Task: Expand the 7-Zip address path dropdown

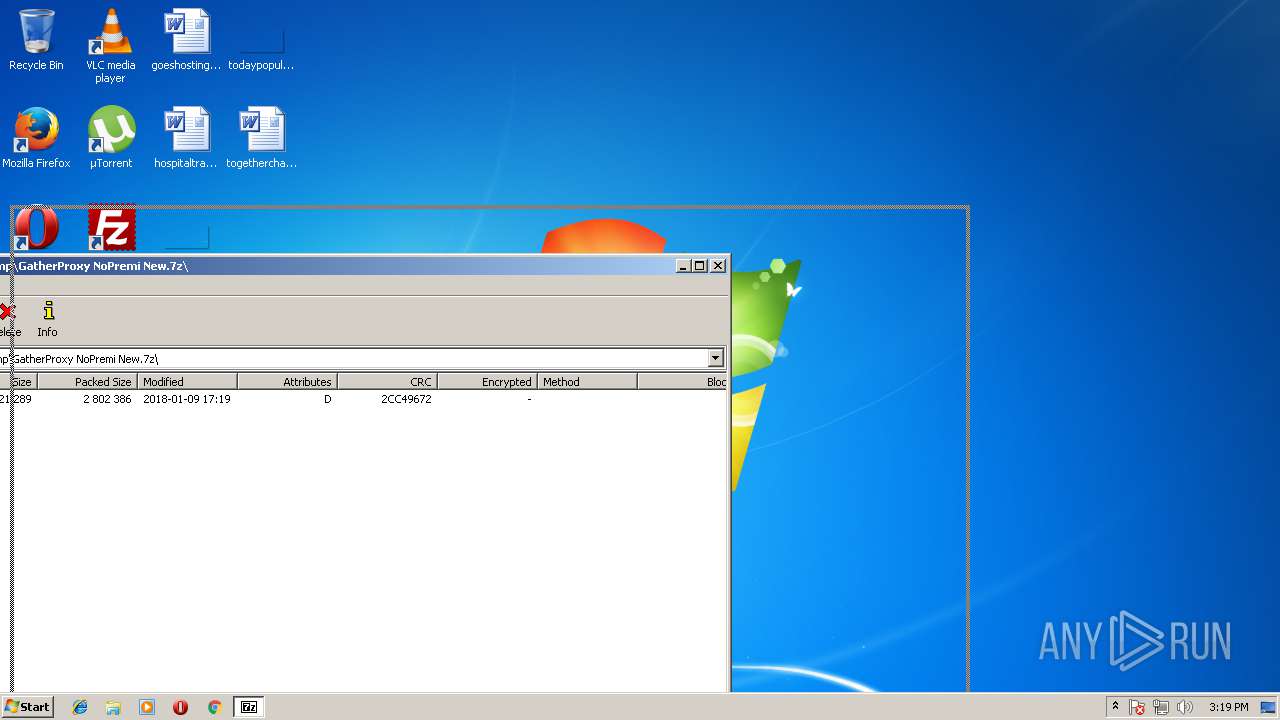Action: [715, 358]
